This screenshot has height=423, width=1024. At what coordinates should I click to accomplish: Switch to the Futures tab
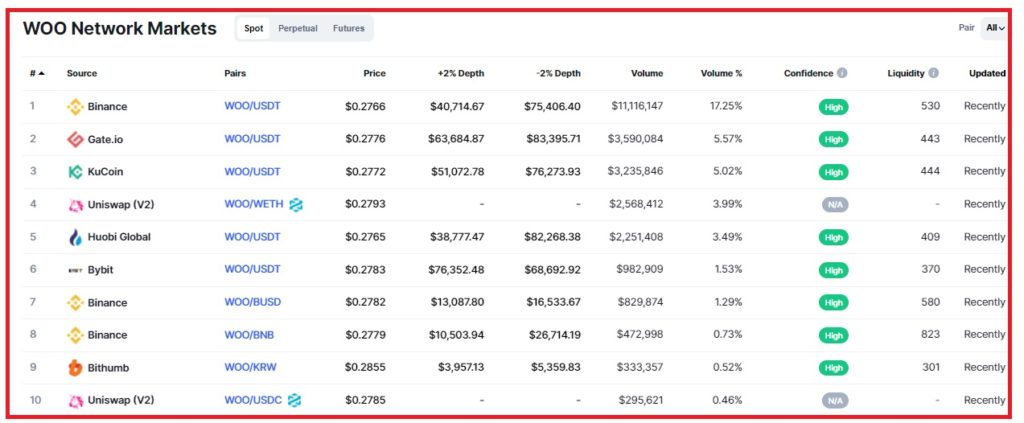(x=349, y=28)
